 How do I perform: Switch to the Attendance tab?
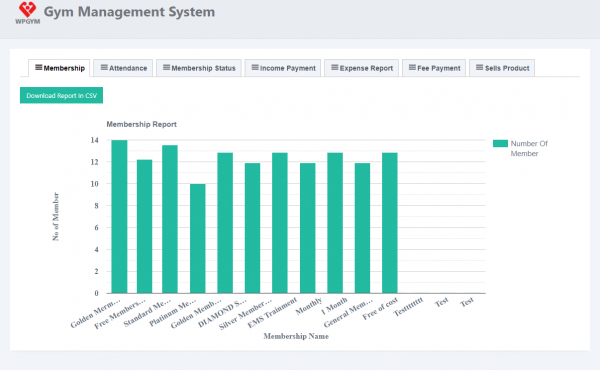pos(123,68)
